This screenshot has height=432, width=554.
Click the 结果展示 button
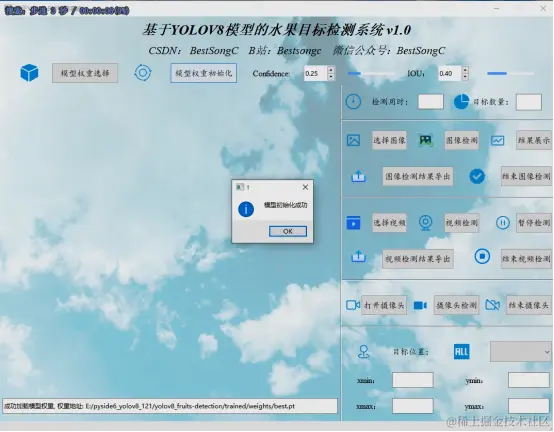tap(534, 140)
